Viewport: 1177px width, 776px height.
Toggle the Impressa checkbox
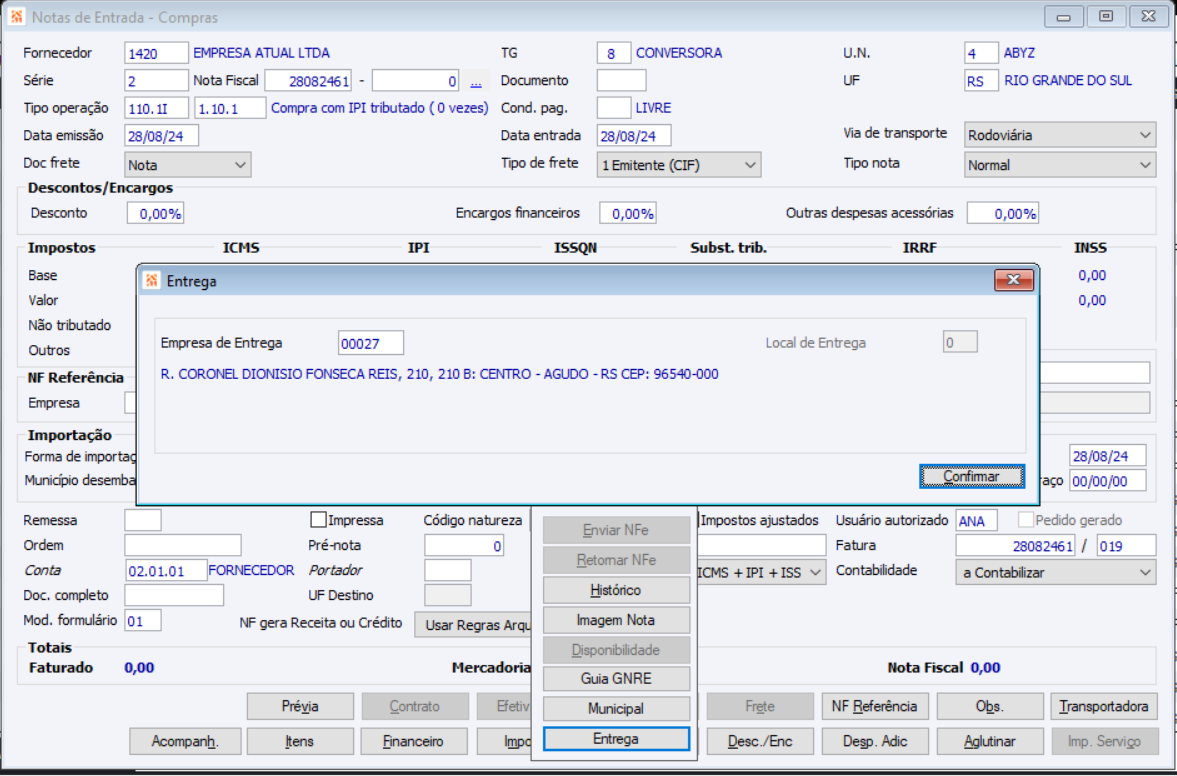[318, 519]
